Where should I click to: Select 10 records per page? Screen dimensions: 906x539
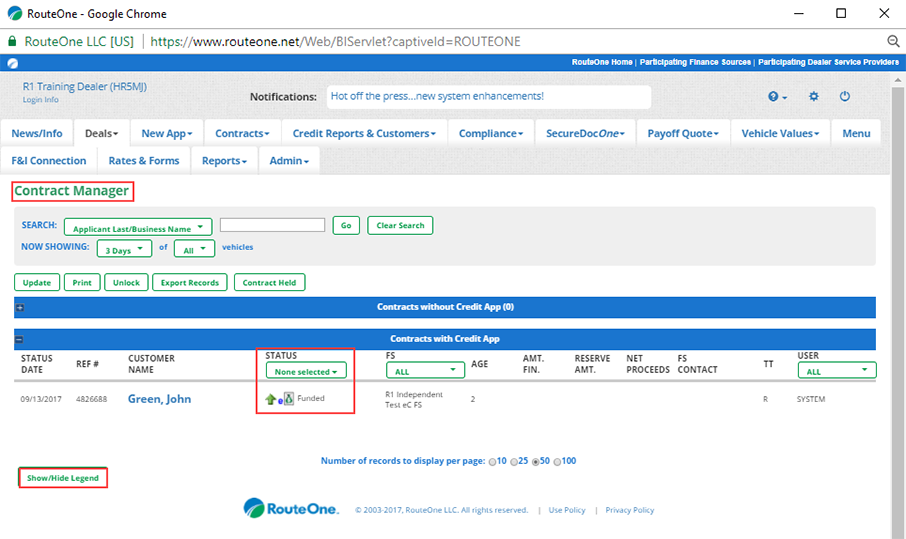click(492, 462)
